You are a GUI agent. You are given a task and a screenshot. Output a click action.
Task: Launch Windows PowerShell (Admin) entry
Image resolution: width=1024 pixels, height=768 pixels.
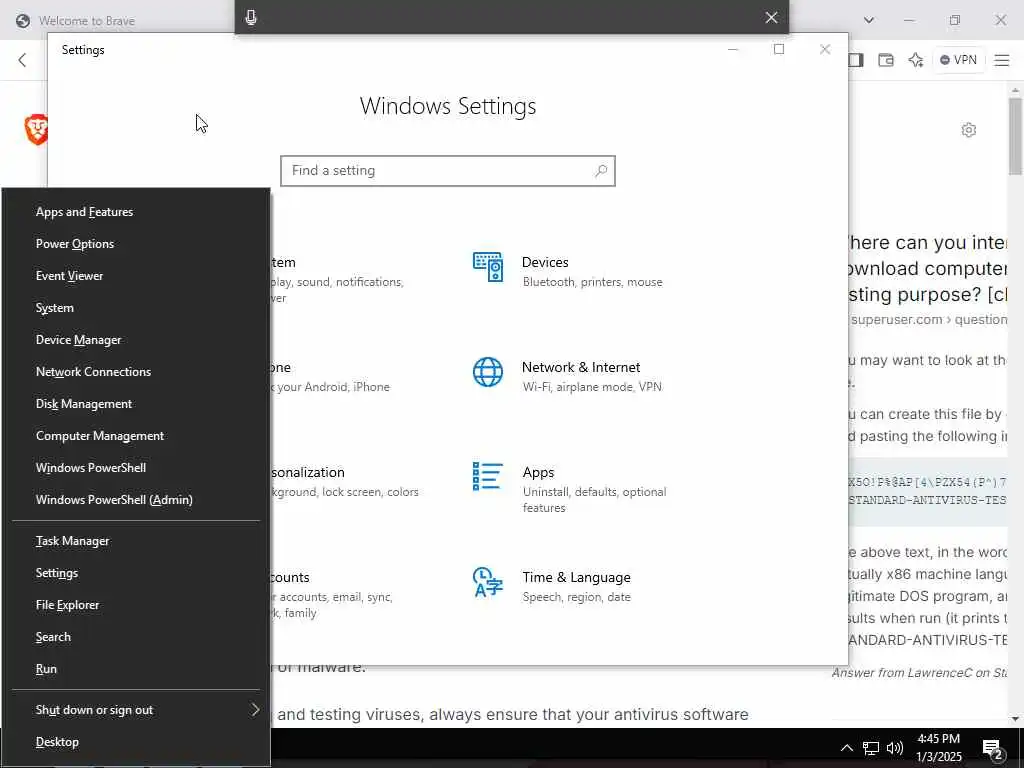(x=136, y=500)
